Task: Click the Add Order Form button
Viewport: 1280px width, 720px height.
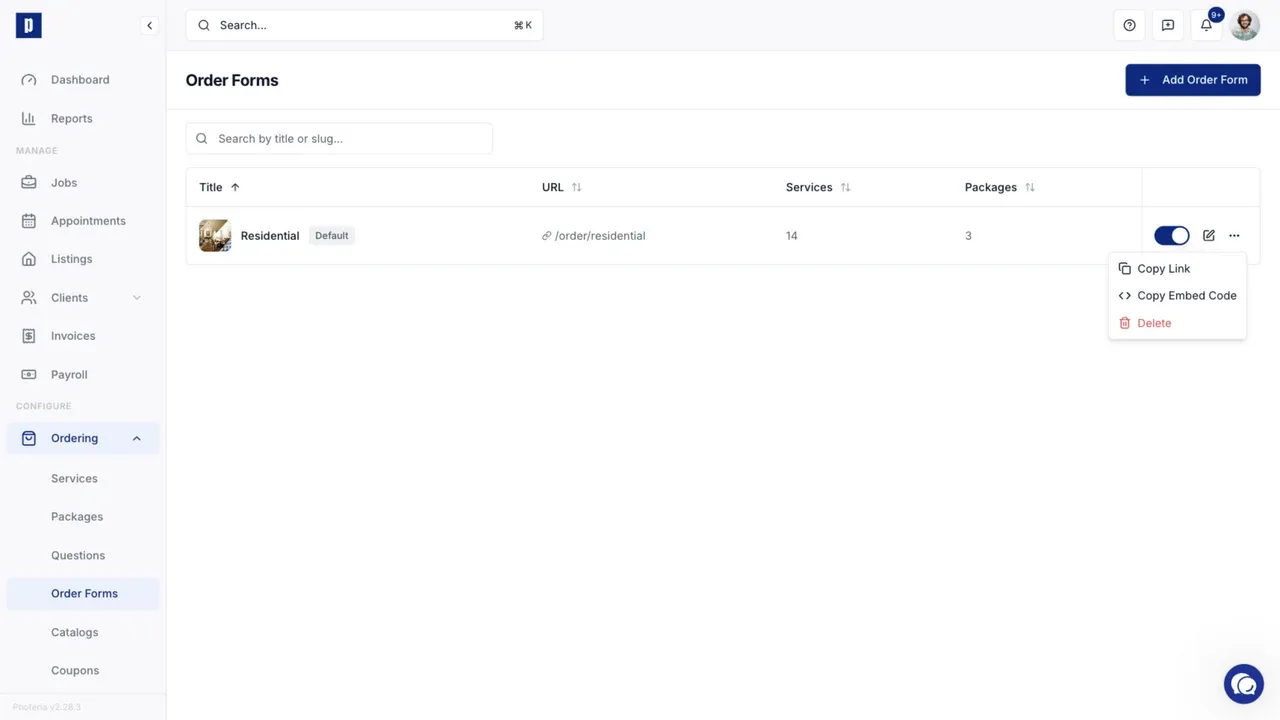Action: pyautogui.click(x=1193, y=80)
